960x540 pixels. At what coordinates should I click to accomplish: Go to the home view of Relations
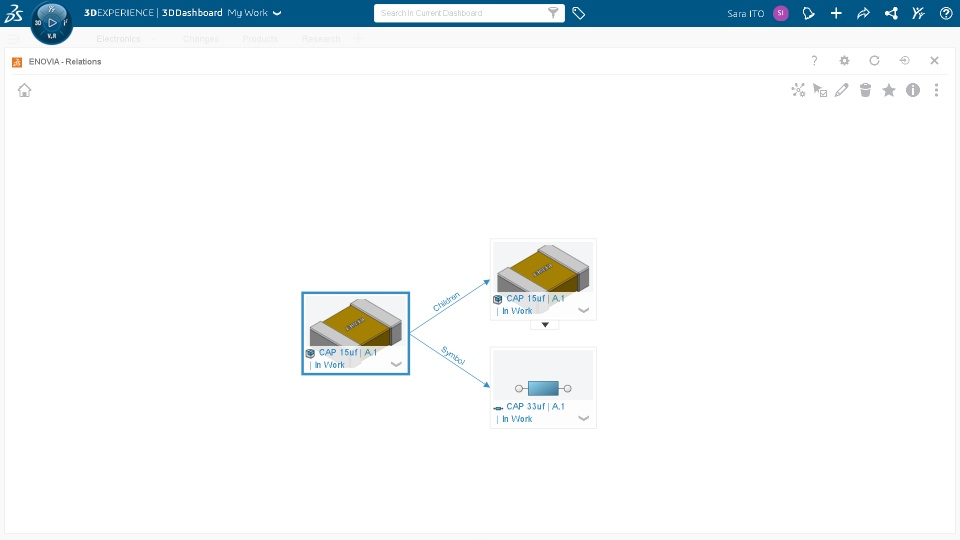point(24,90)
